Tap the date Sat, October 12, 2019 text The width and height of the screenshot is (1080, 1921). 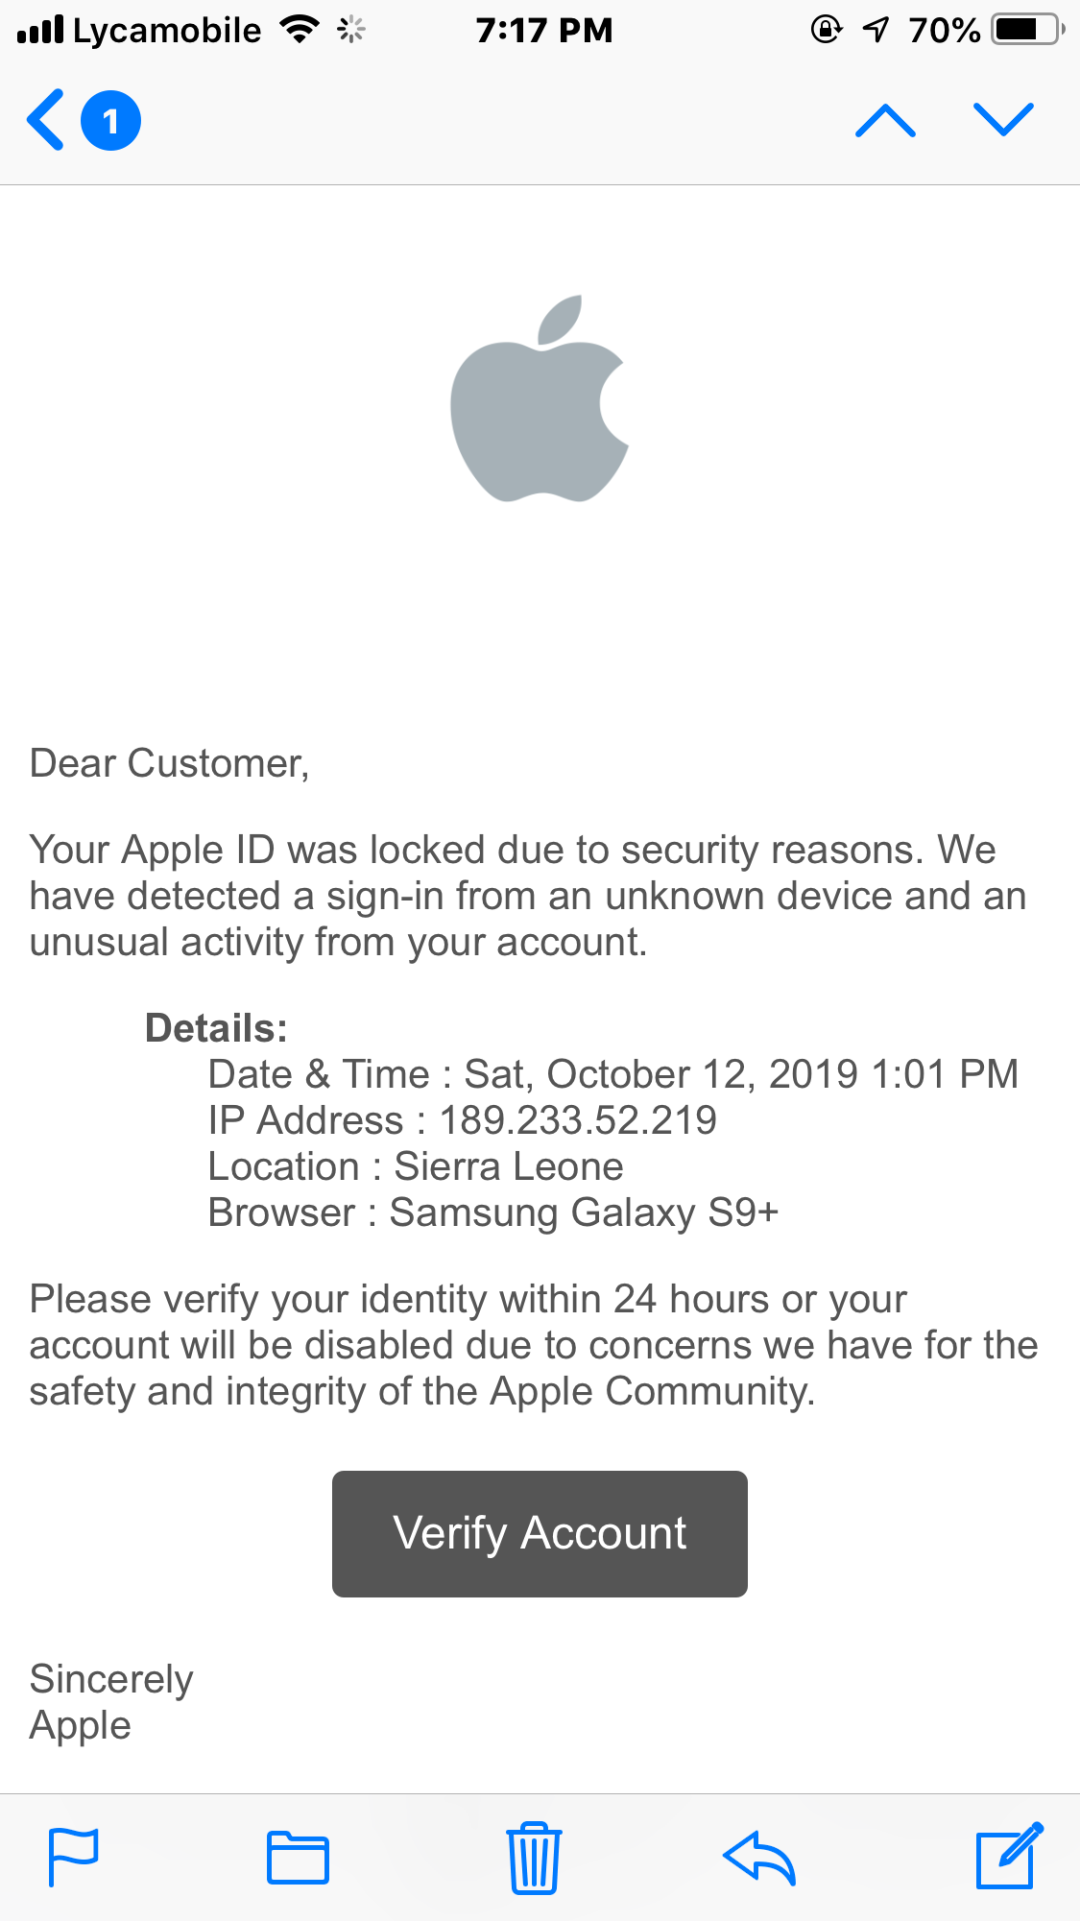[x=661, y=1074]
